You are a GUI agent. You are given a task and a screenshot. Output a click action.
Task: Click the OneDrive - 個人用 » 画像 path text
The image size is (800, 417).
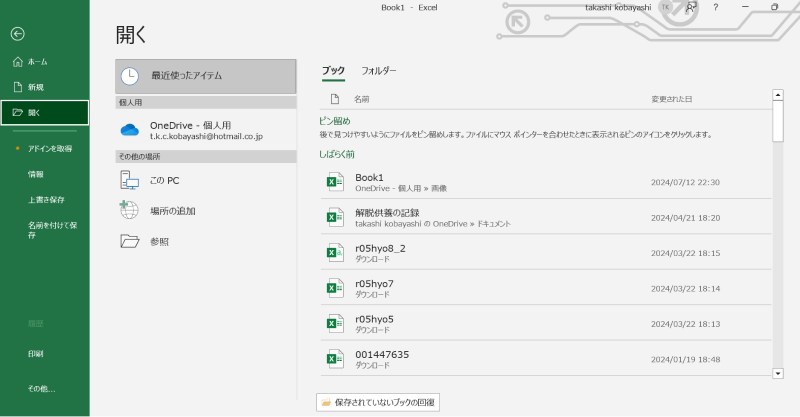[401, 188]
